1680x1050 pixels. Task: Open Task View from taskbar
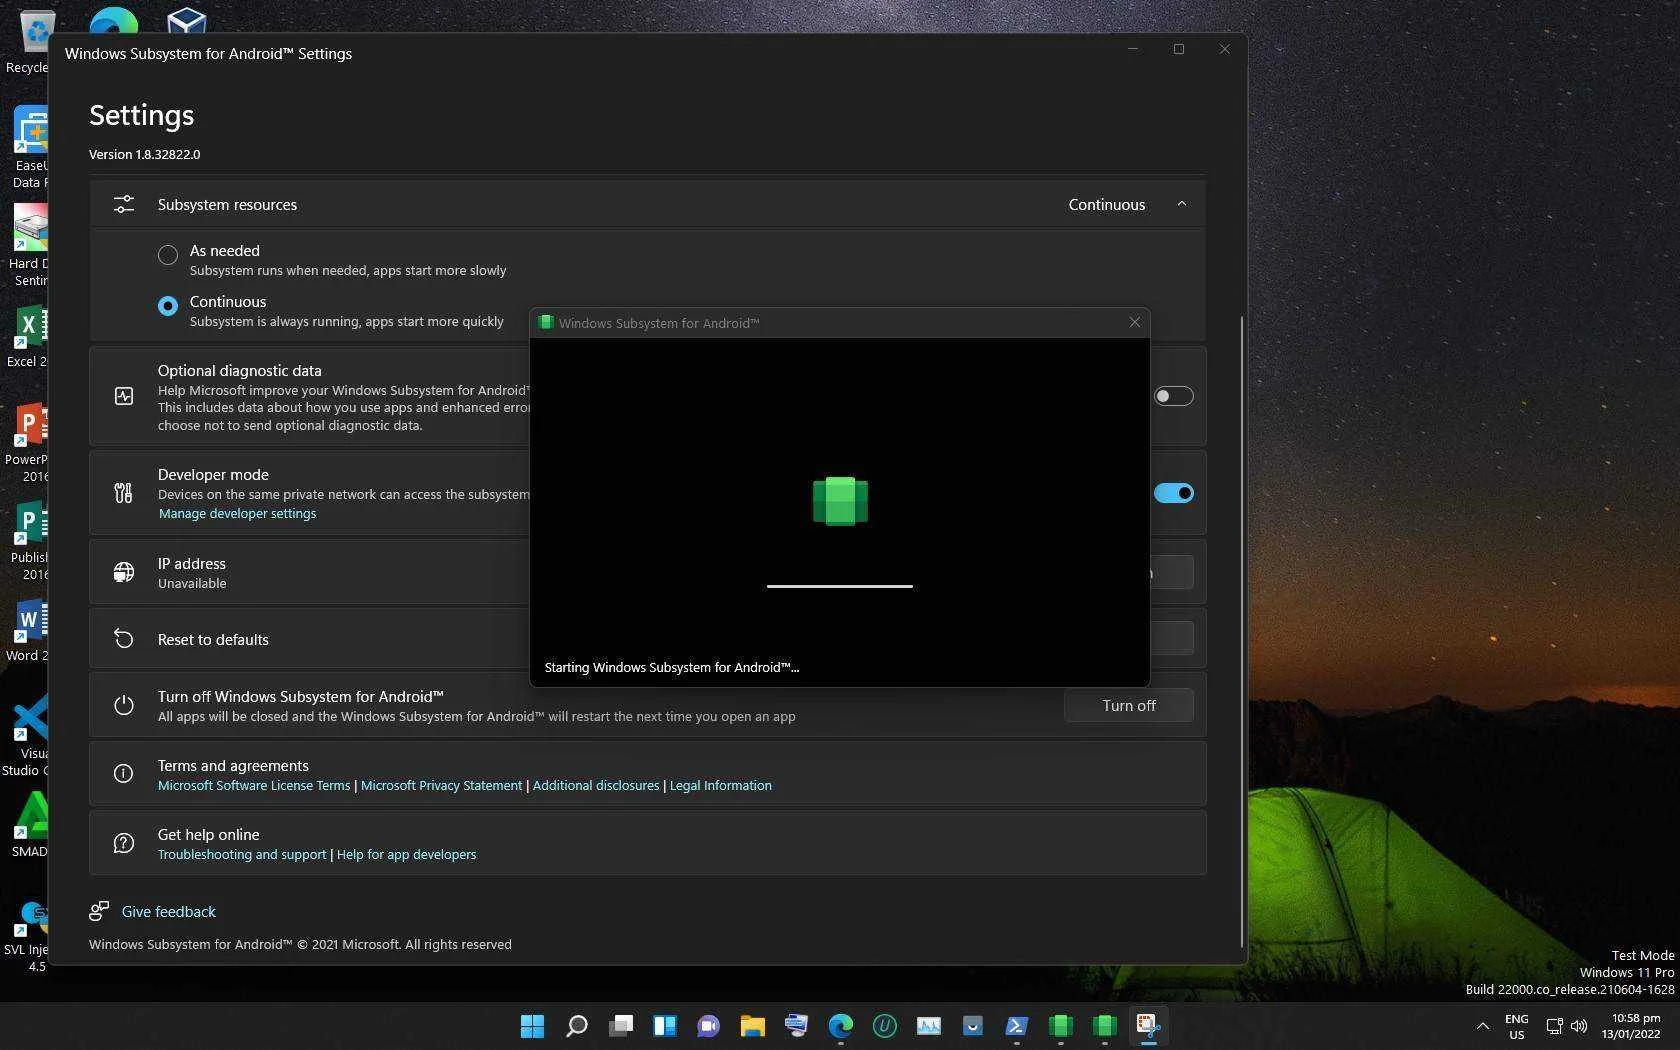(621, 1026)
